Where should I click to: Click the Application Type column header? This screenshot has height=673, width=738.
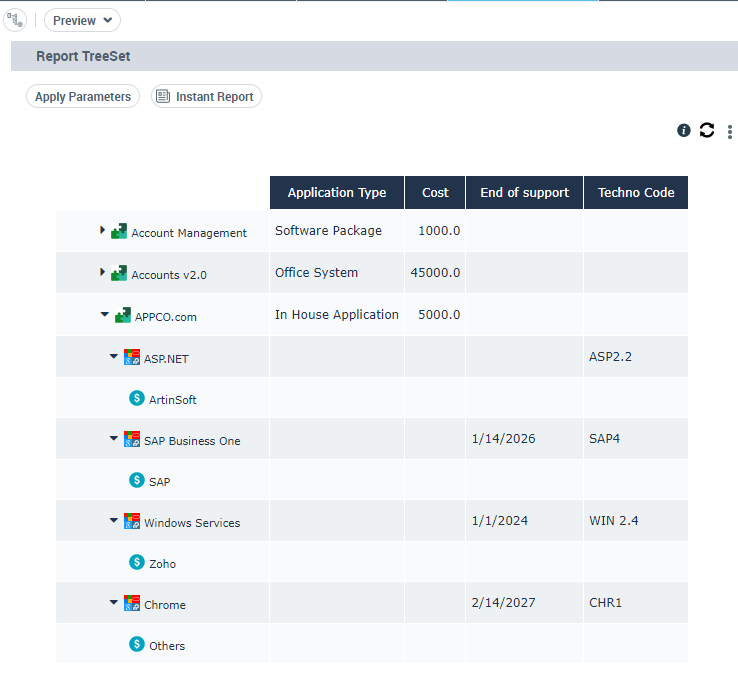(x=336, y=193)
